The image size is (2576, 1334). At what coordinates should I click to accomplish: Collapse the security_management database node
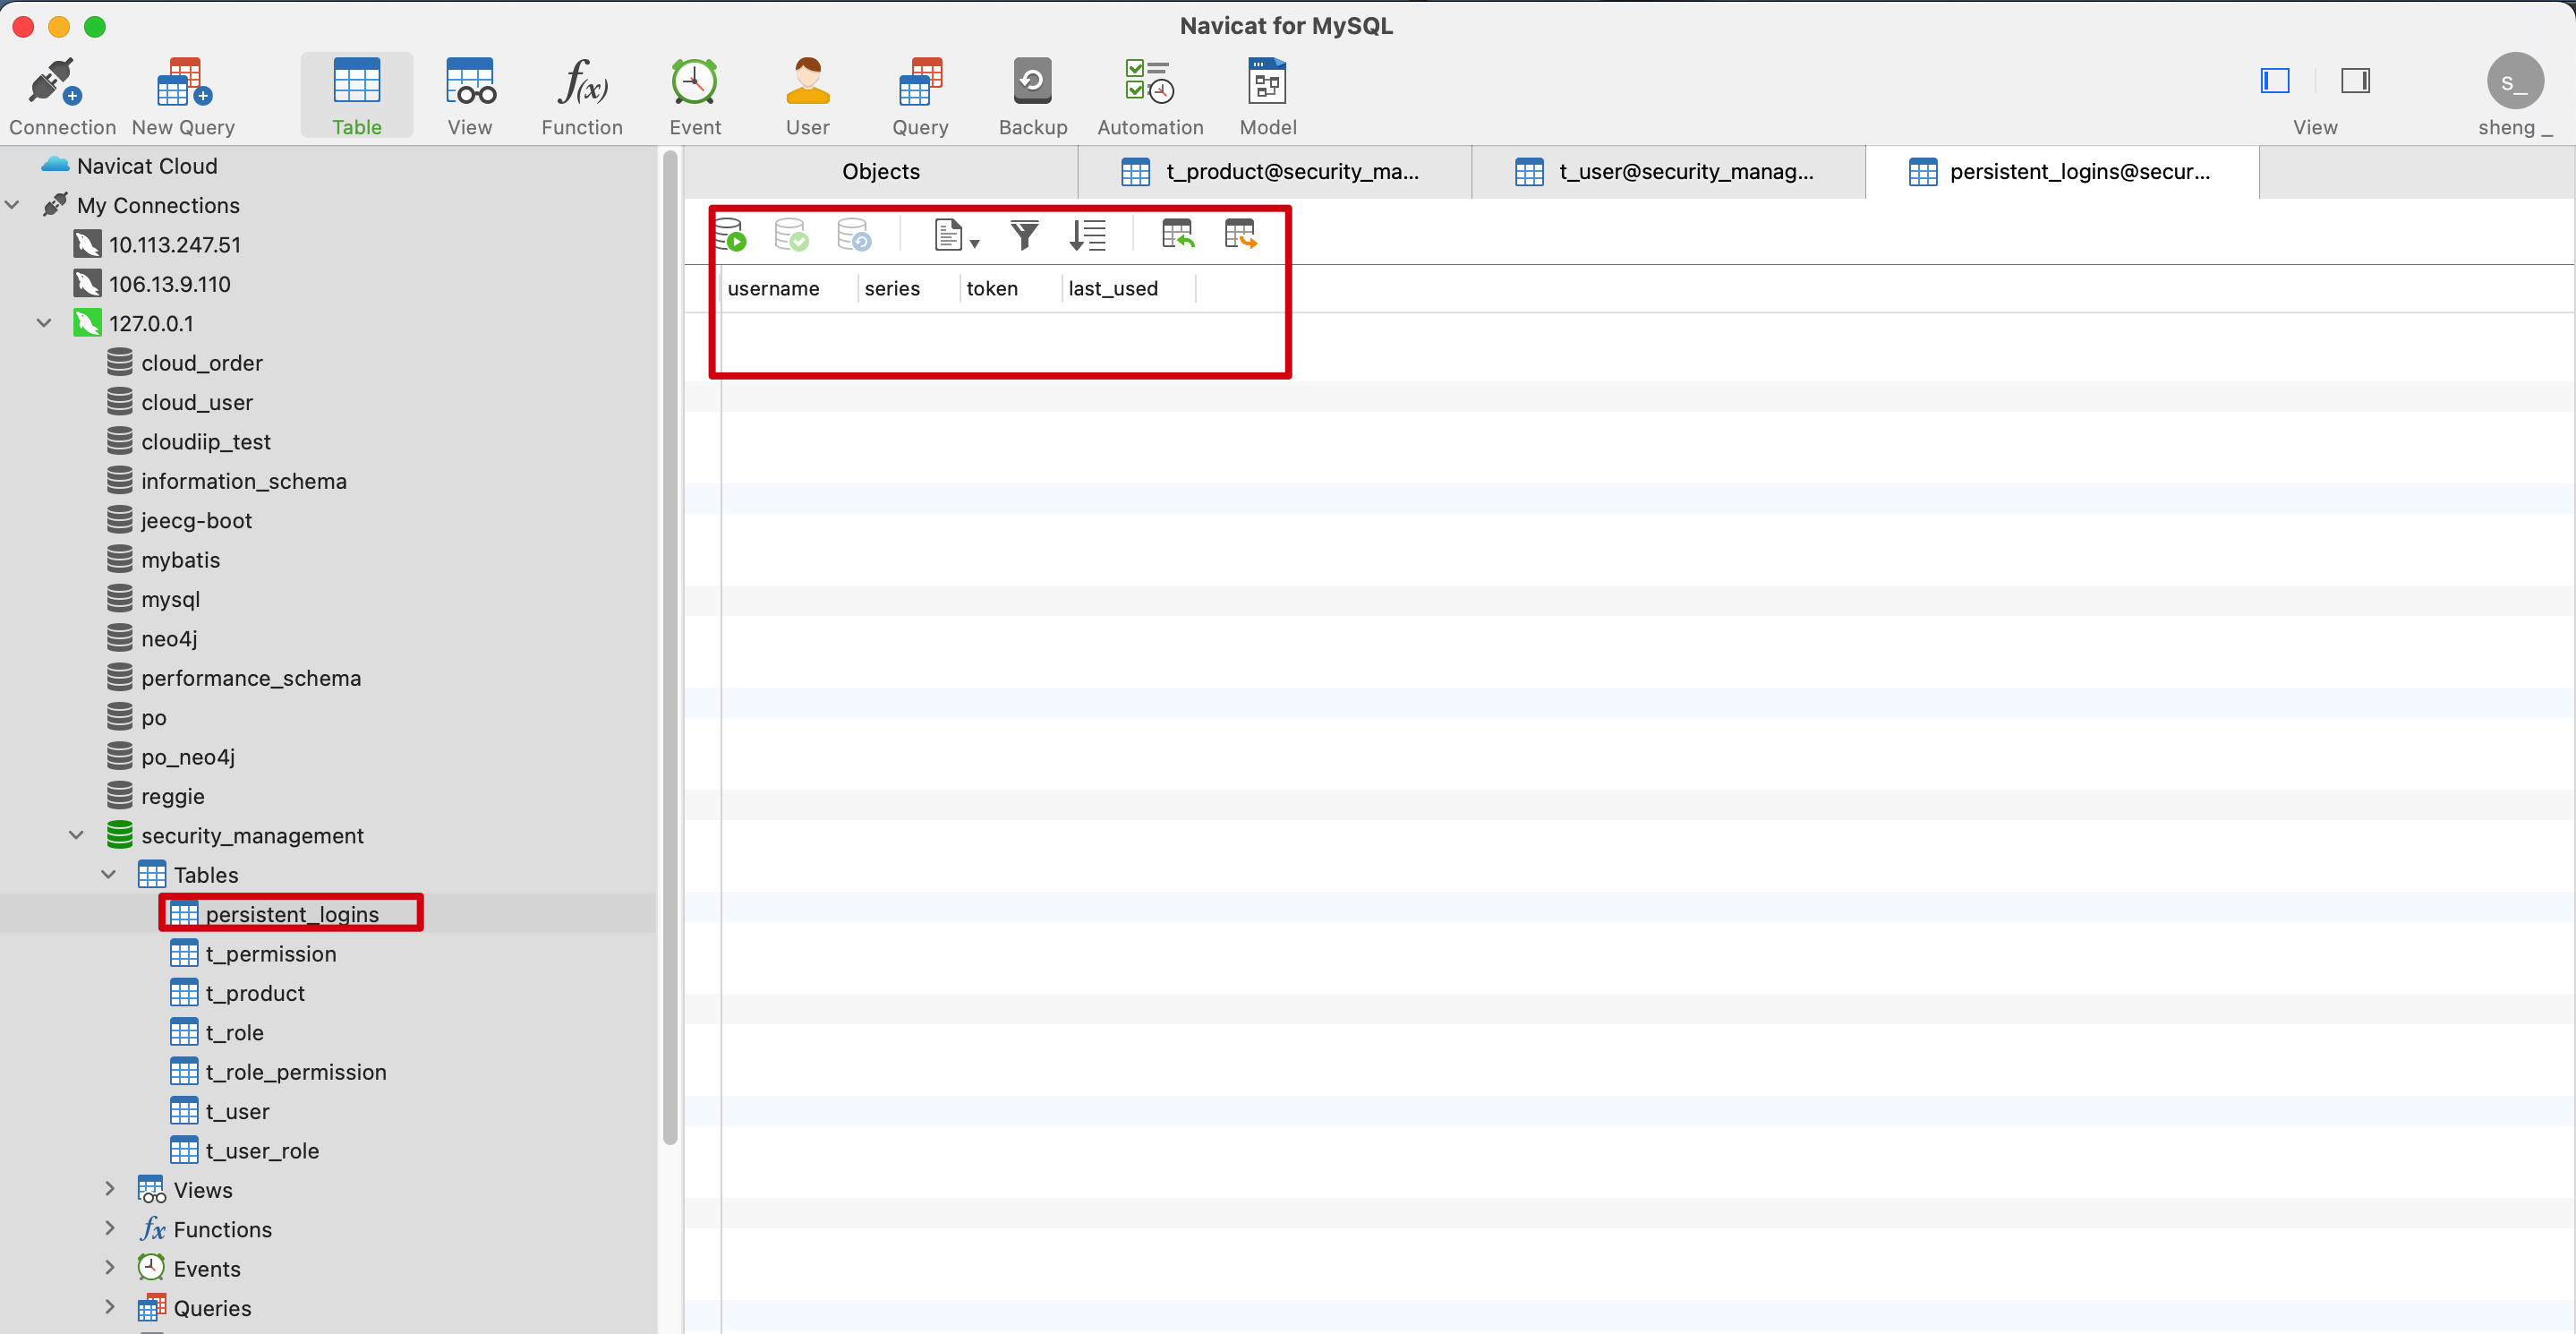(x=77, y=835)
